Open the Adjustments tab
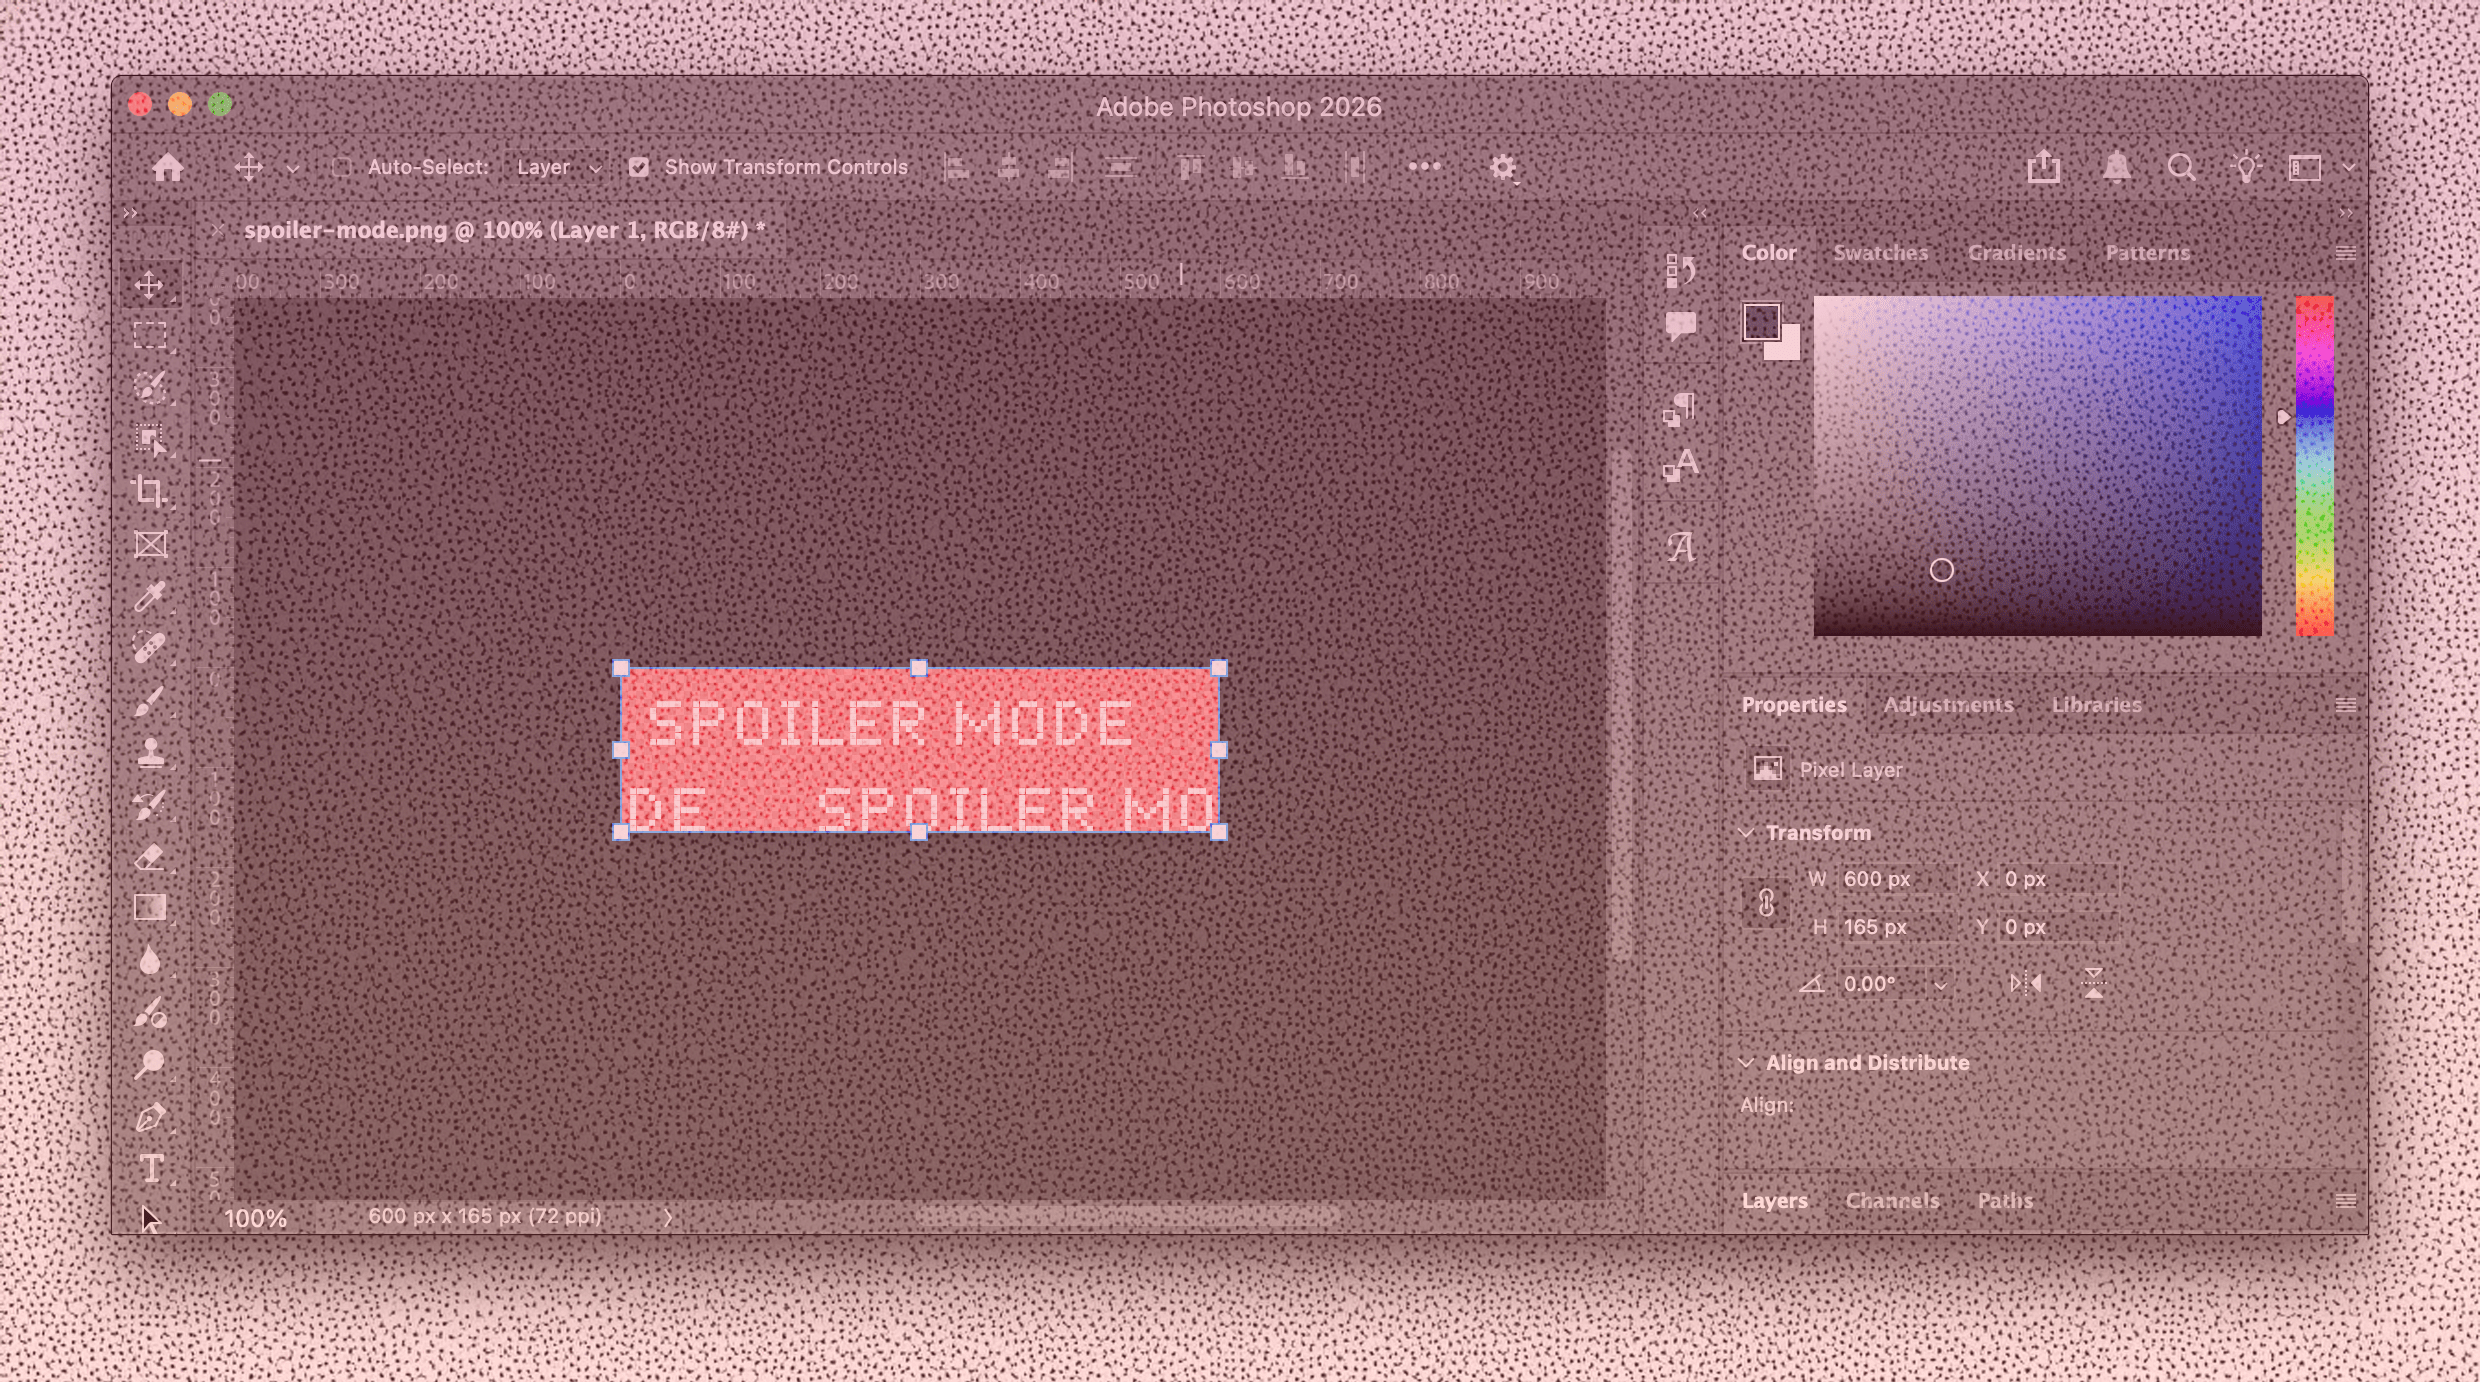Viewport: 2480px width, 1382px height. (1950, 705)
